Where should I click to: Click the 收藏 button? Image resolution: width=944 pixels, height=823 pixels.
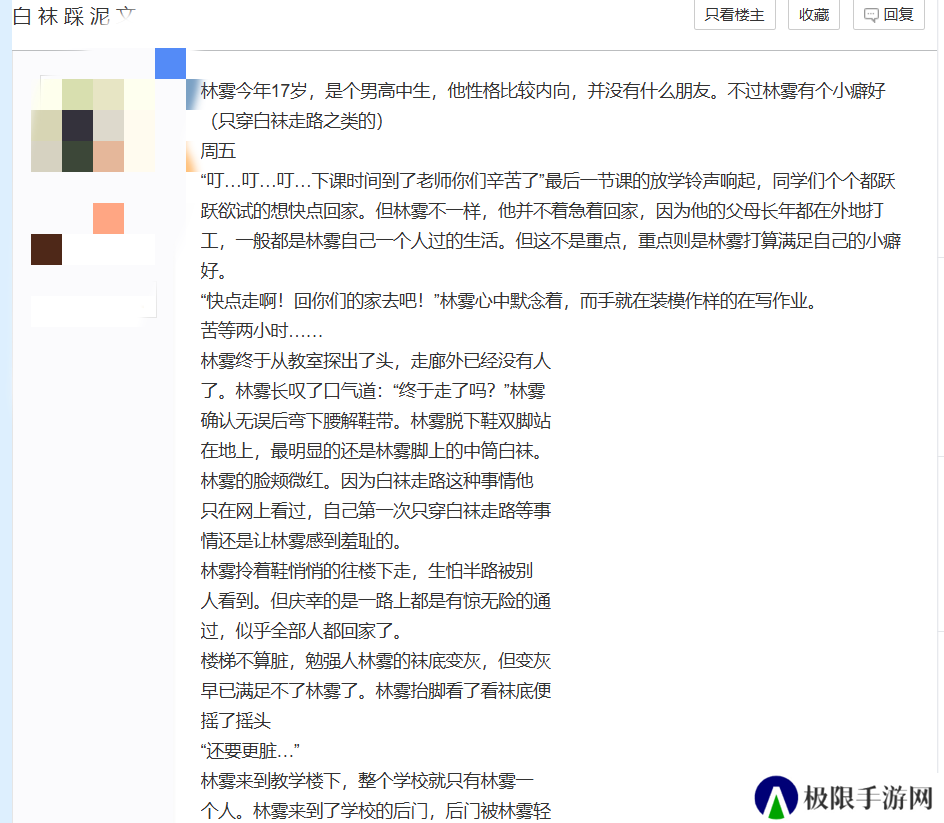[x=814, y=15]
